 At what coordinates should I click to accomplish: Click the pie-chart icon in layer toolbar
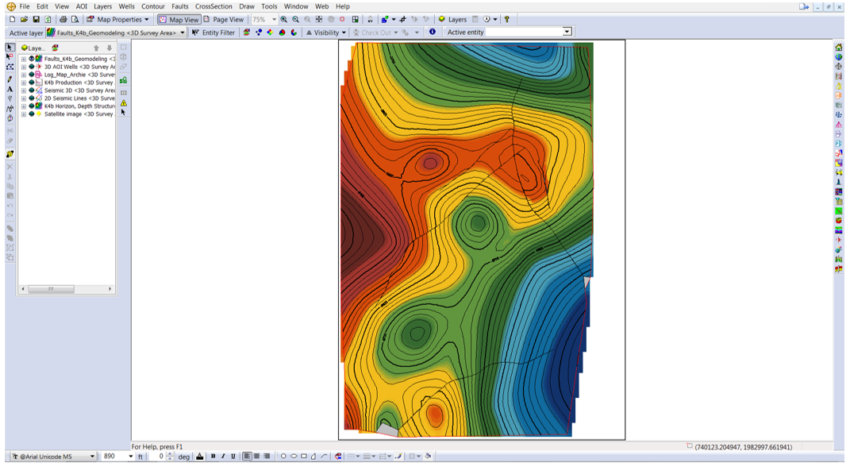[x=282, y=33]
